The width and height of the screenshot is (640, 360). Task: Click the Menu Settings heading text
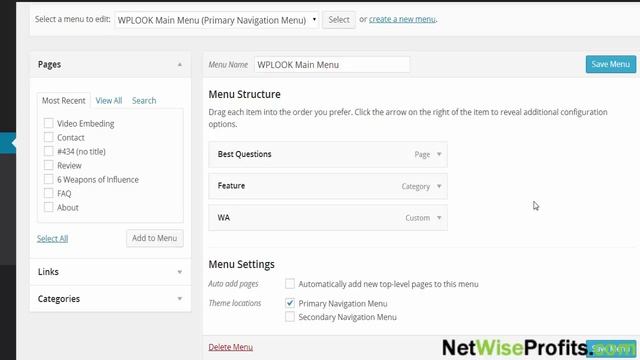coord(242,264)
